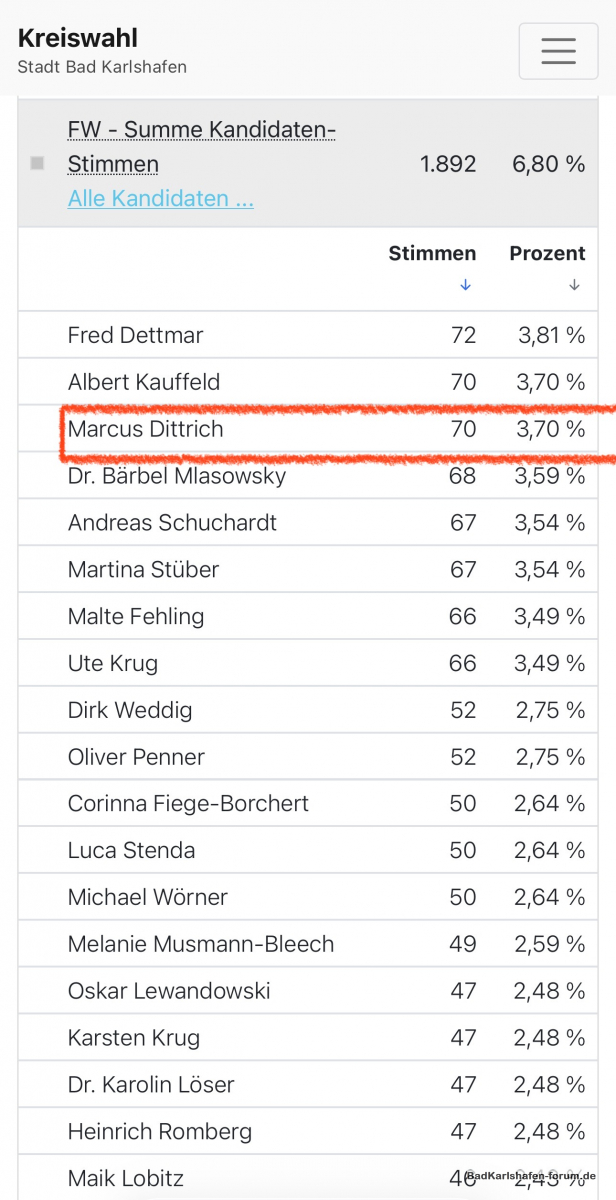
Task: Click on Martina Stüber's name
Action: coord(143,569)
